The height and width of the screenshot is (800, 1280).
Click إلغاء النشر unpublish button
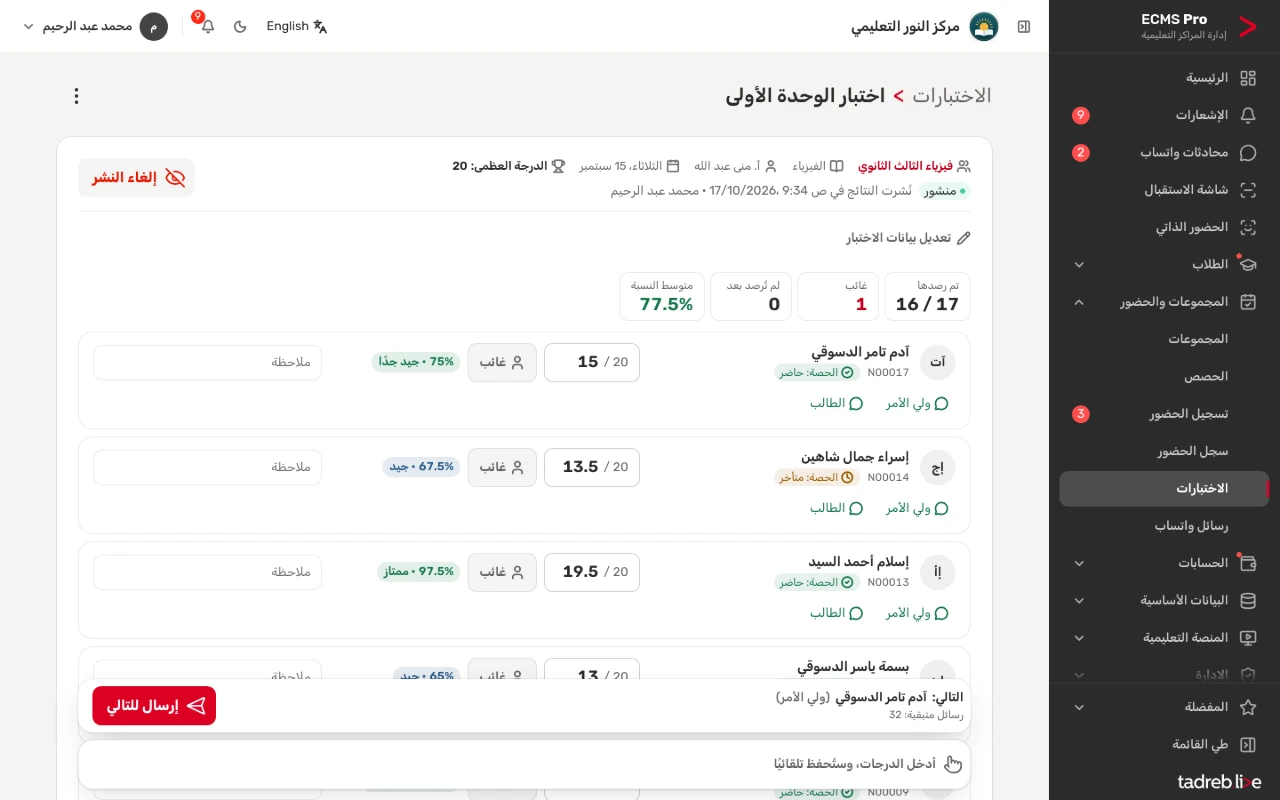point(137,178)
